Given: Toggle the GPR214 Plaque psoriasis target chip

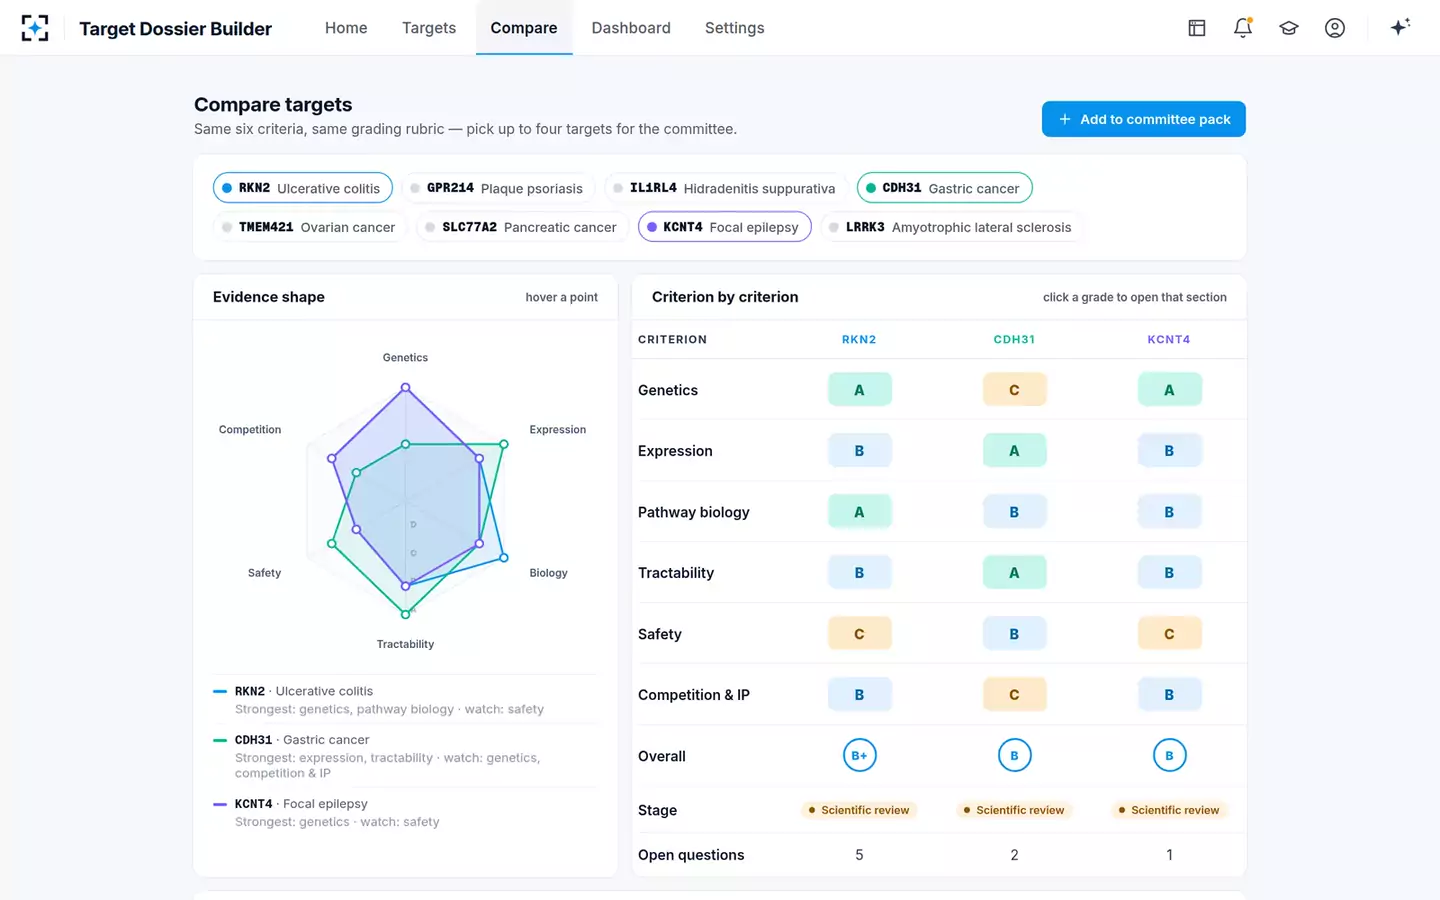Looking at the screenshot, I should 497,188.
